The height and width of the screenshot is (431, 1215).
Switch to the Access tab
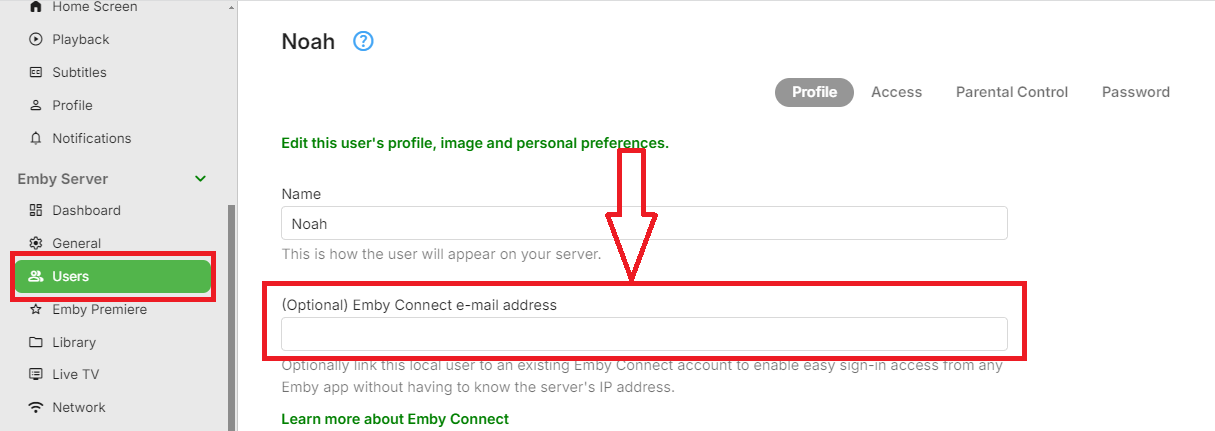(896, 92)
